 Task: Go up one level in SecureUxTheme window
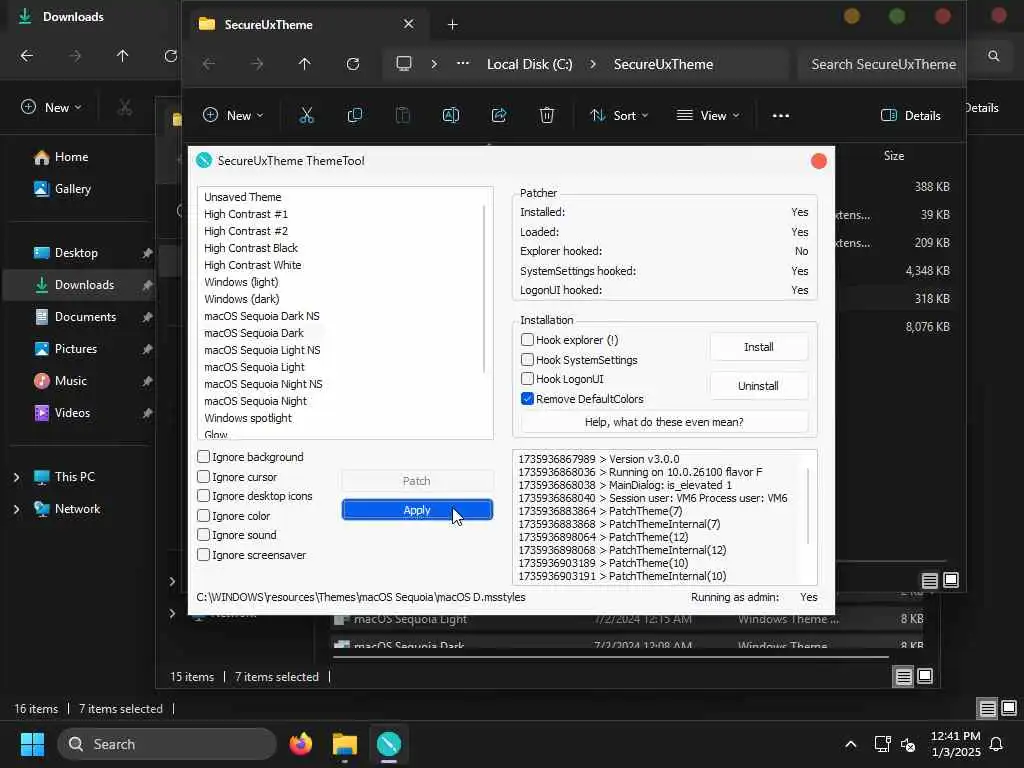(304, 64)
